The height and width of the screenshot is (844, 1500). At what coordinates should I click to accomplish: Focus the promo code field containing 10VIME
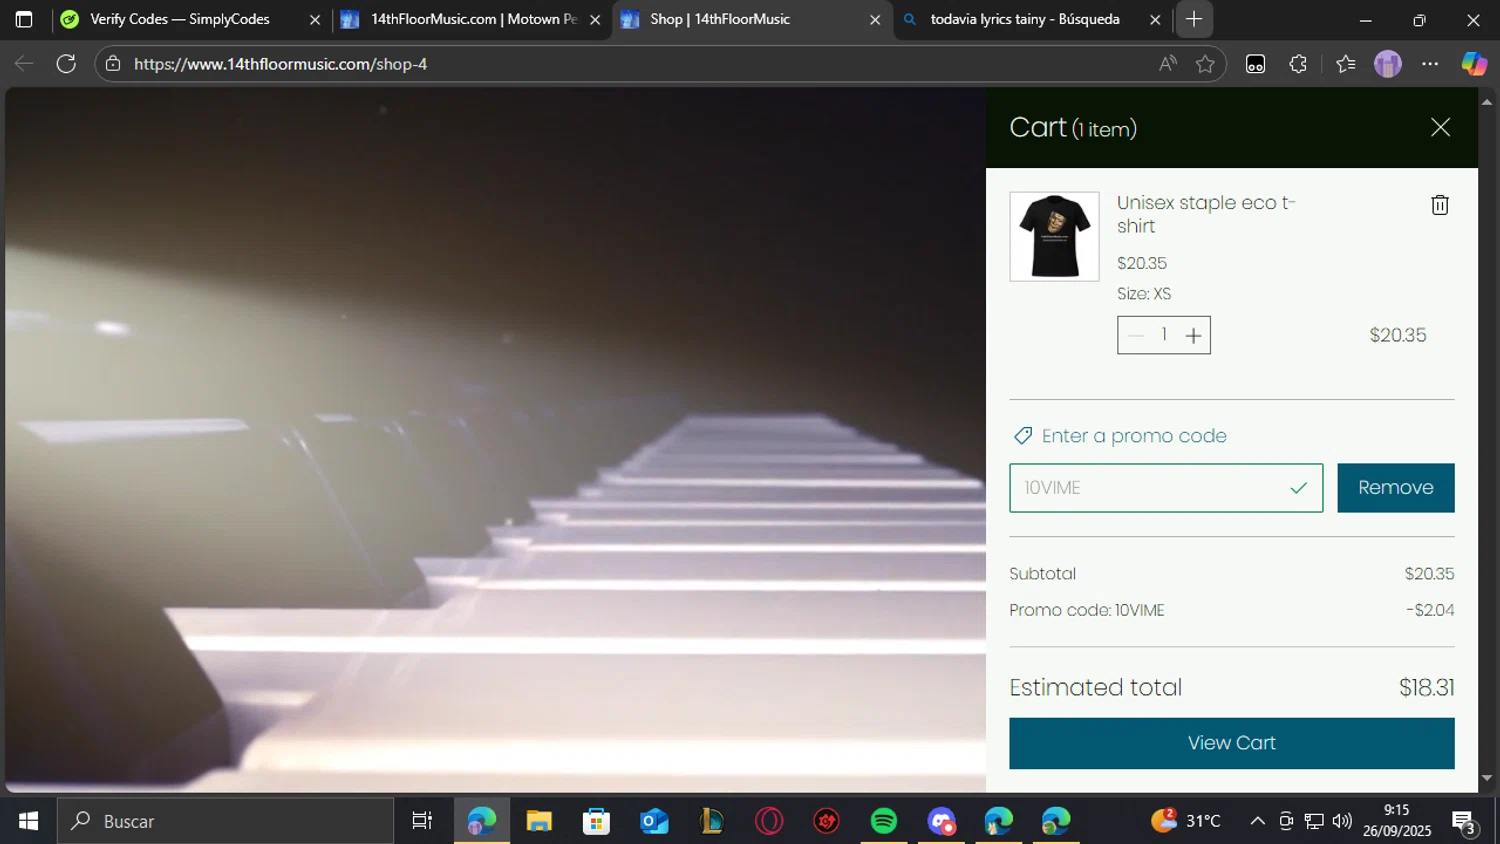coord(1166,488)
